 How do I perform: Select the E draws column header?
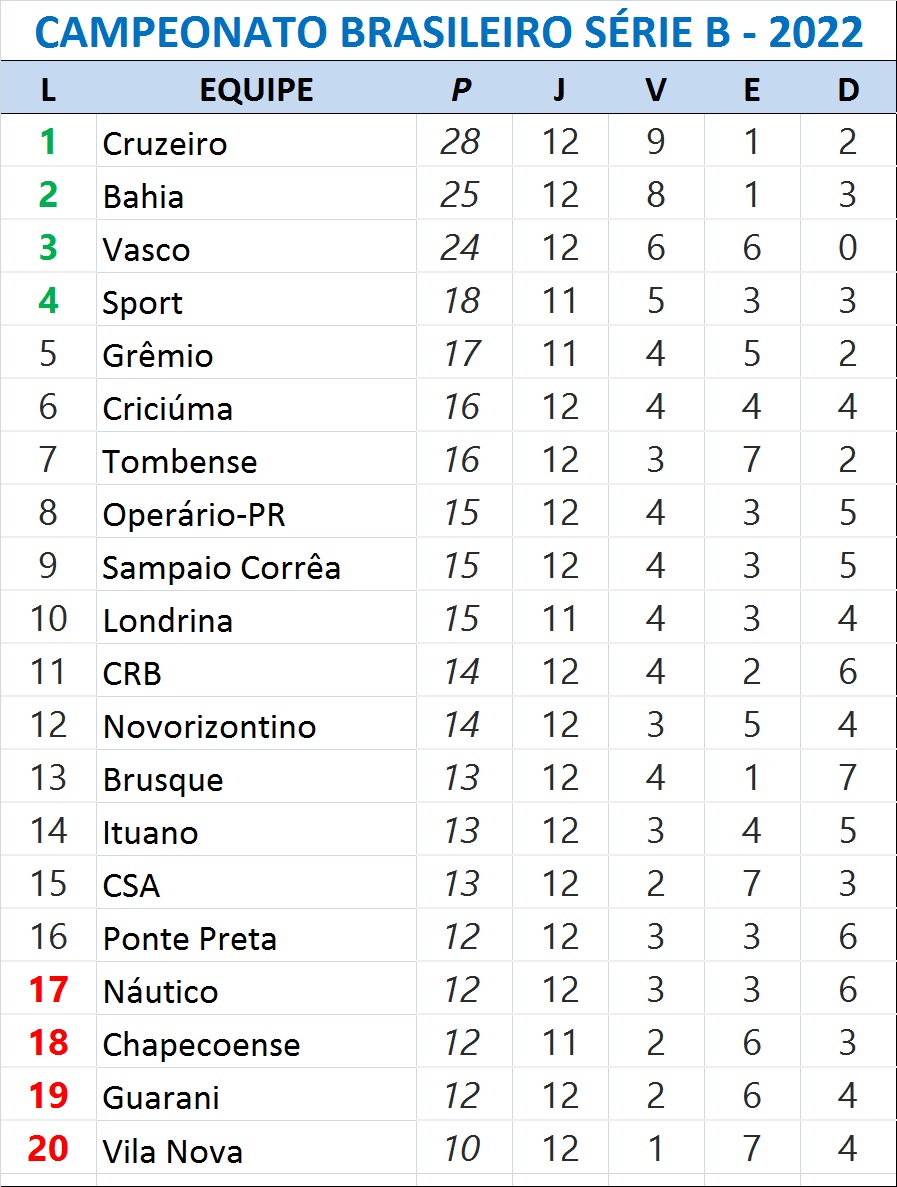click(751, 90)
